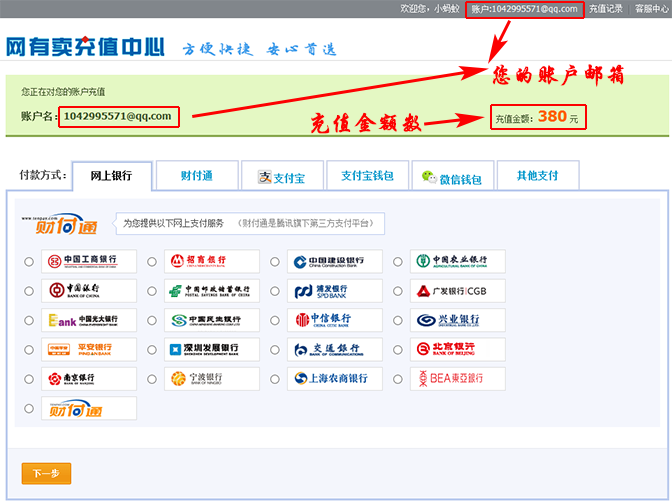Click the 财付通 logo card at bottom

[89, 408]
